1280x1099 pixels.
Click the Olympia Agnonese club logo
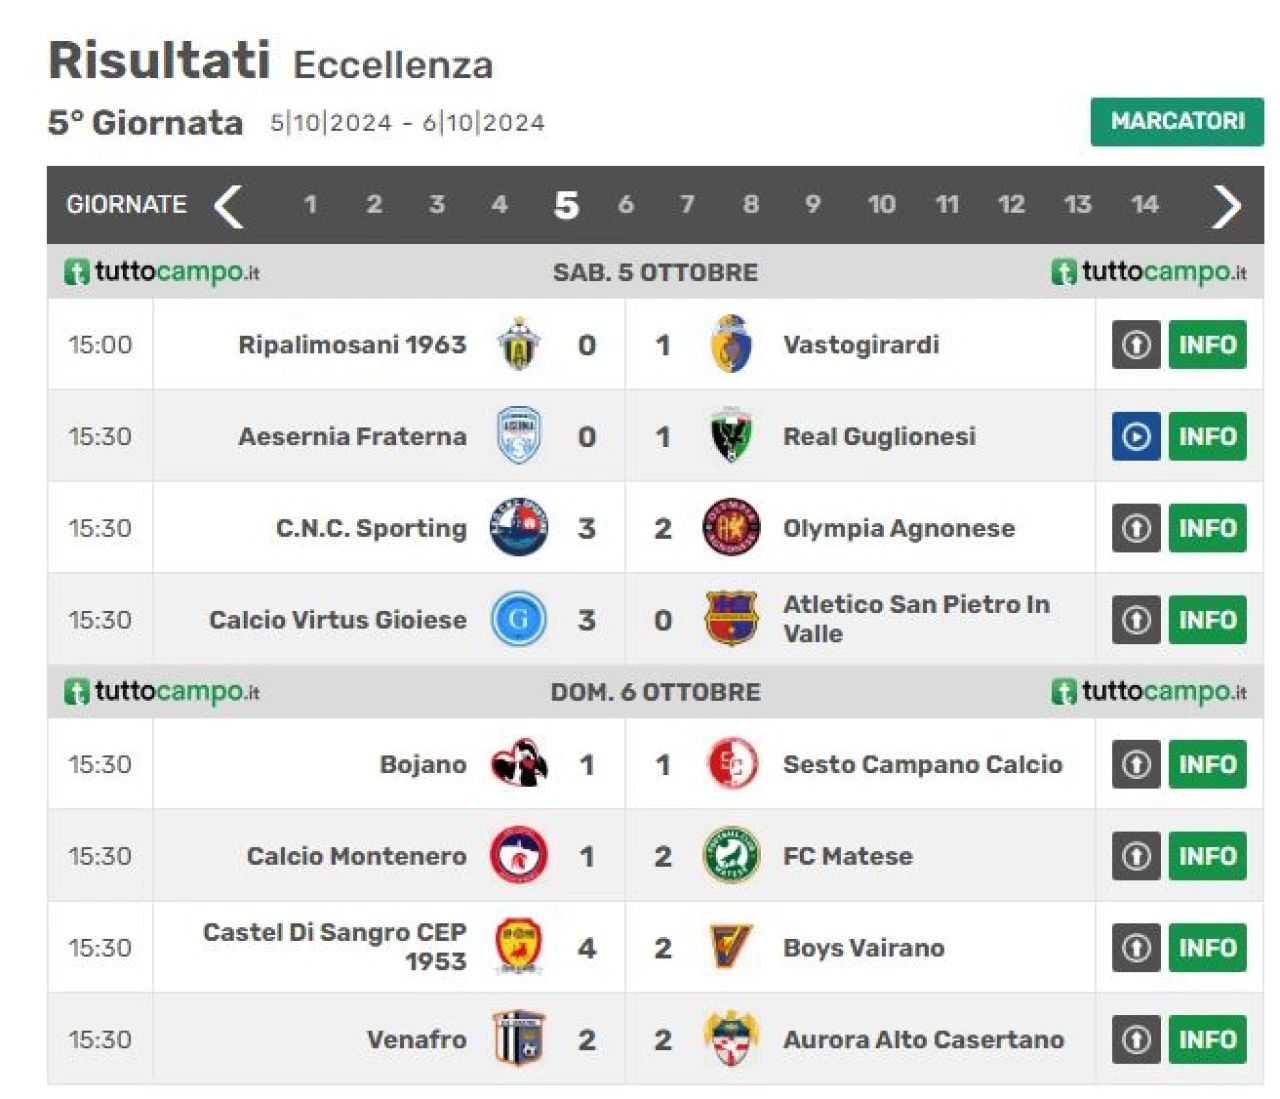(731, 528)
